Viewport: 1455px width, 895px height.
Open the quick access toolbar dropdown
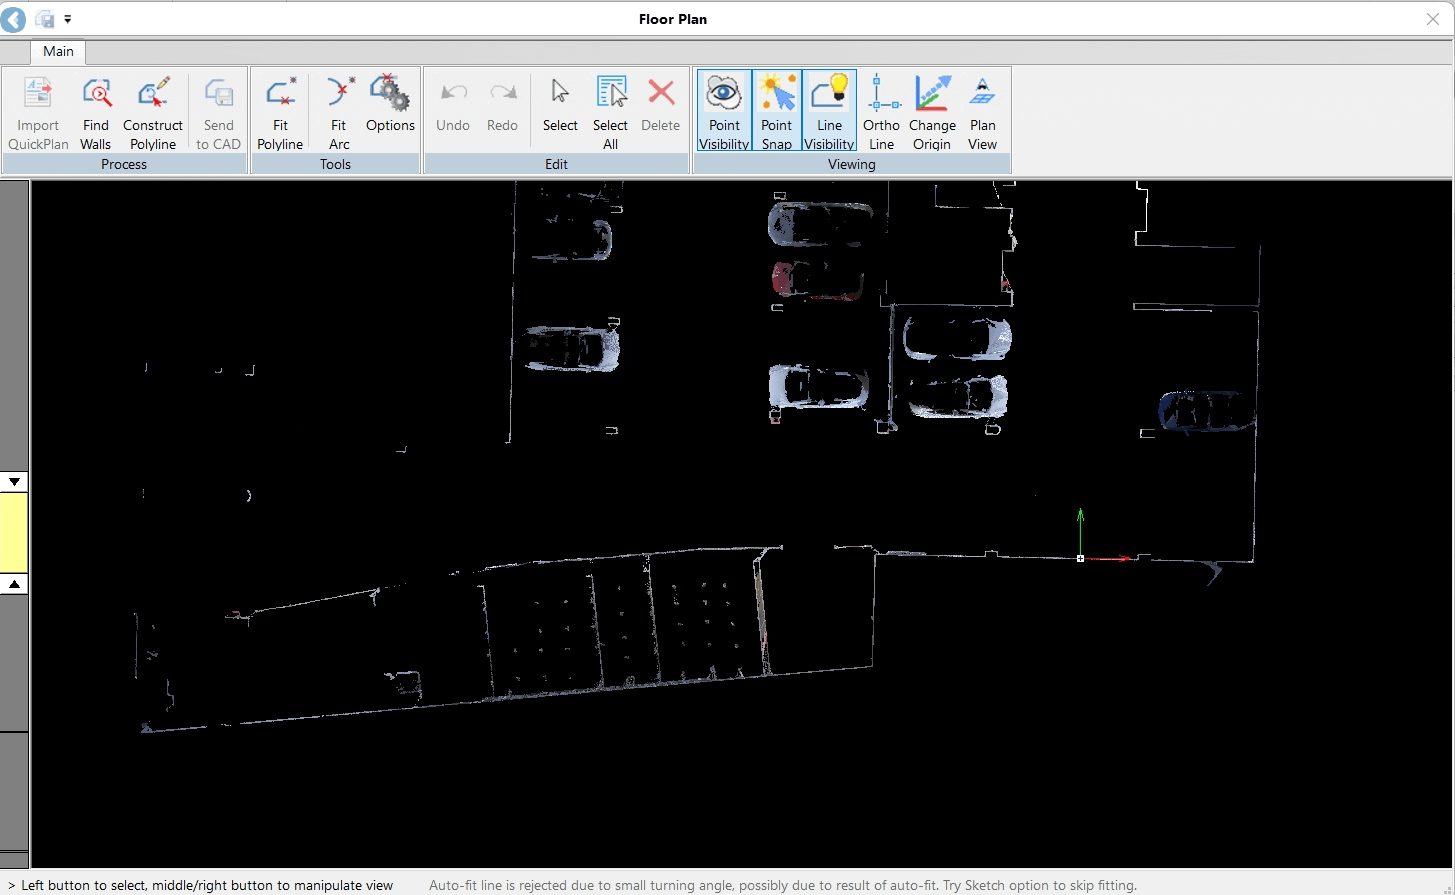coord(67,18)
